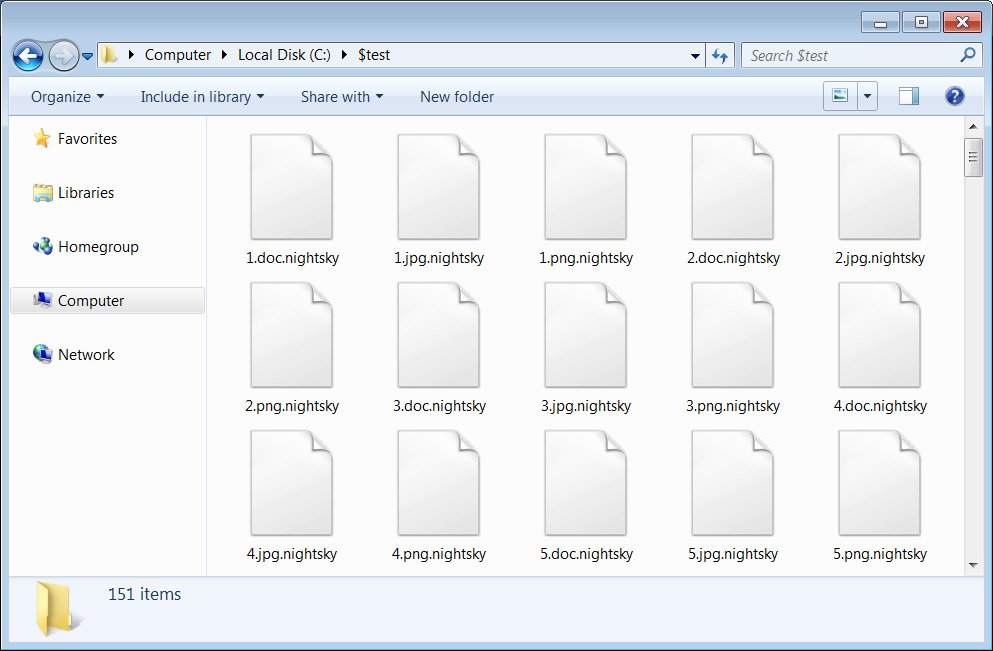
Task: Click the search magnifier icon
Action: [x=967, y=55]
